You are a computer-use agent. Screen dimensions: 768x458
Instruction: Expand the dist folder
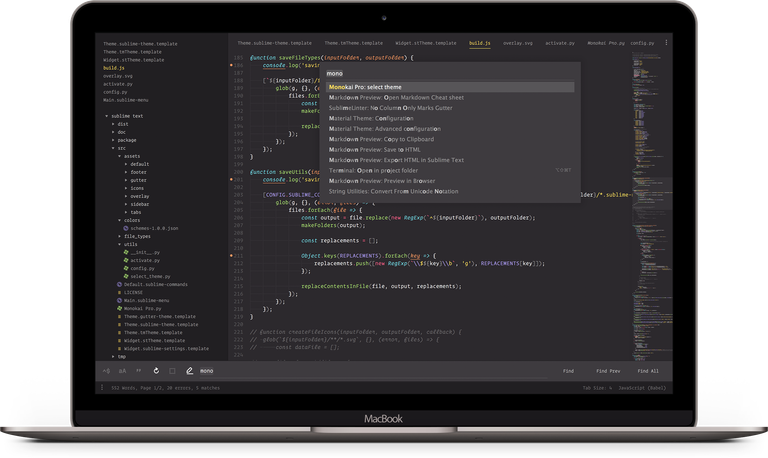point(113,124)
